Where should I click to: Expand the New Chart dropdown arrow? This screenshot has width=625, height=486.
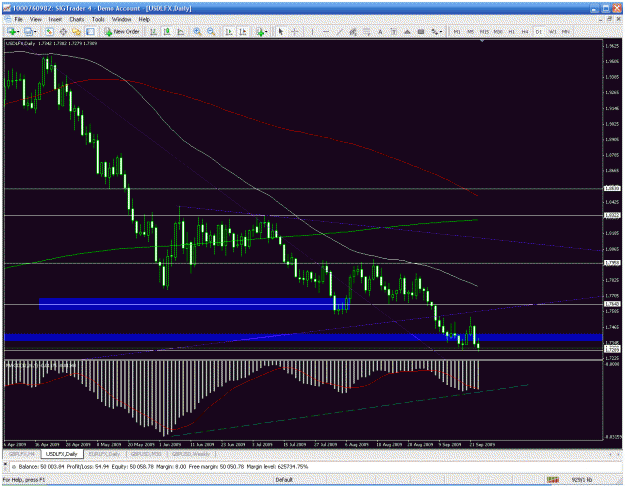point(18,31)
